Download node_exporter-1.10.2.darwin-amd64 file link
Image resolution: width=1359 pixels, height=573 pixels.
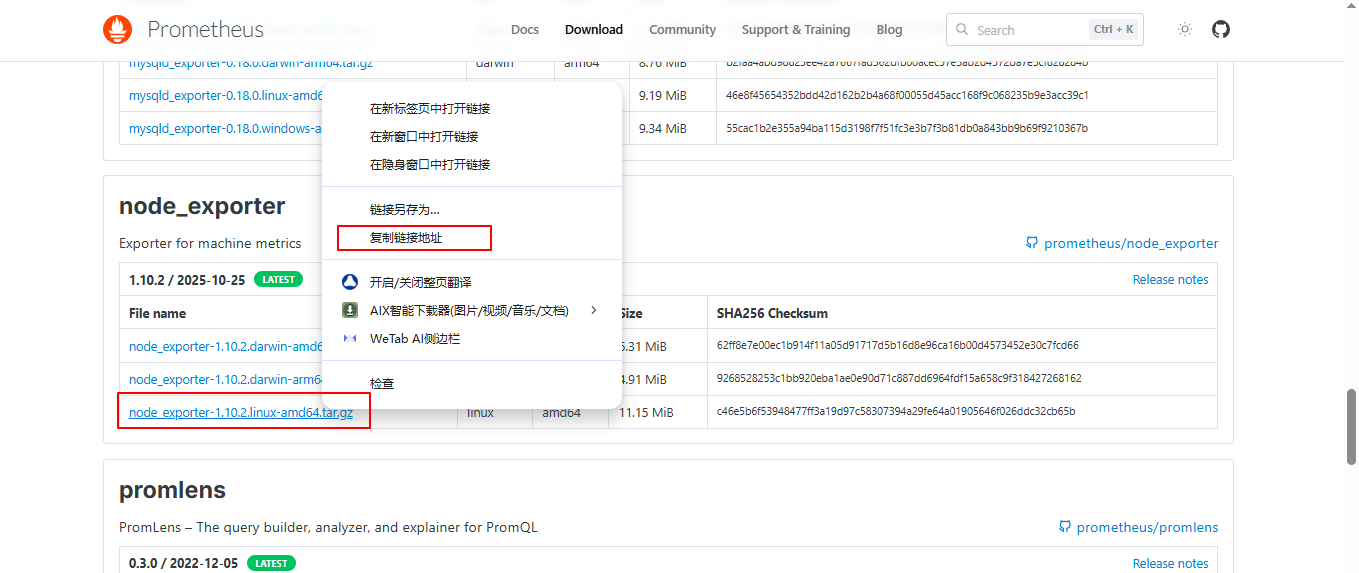pyautogui.click(x=225, y=346)
